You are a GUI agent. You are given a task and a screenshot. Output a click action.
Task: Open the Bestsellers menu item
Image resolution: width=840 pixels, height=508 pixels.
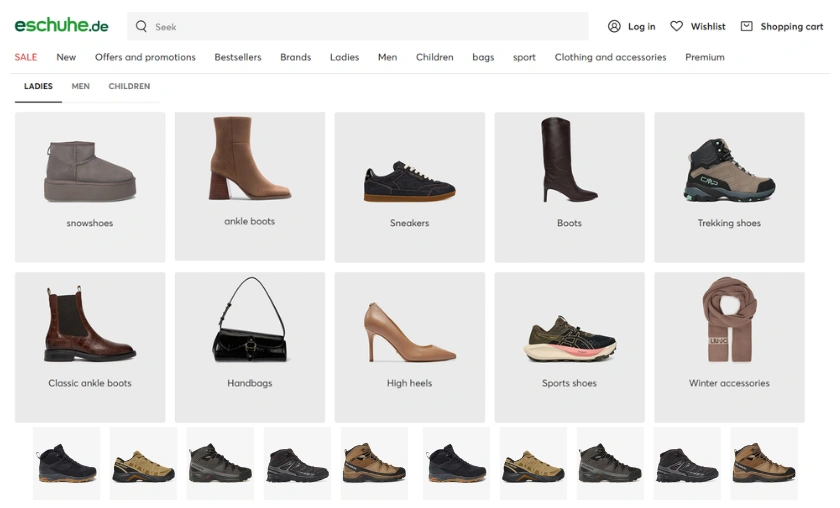238,57
